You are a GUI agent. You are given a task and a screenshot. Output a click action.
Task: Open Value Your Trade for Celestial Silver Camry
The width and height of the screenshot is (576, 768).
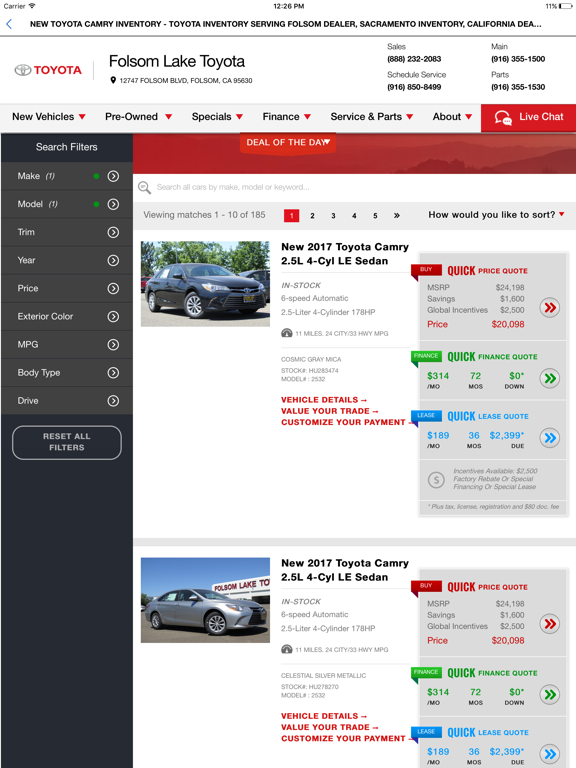[330, 728]
